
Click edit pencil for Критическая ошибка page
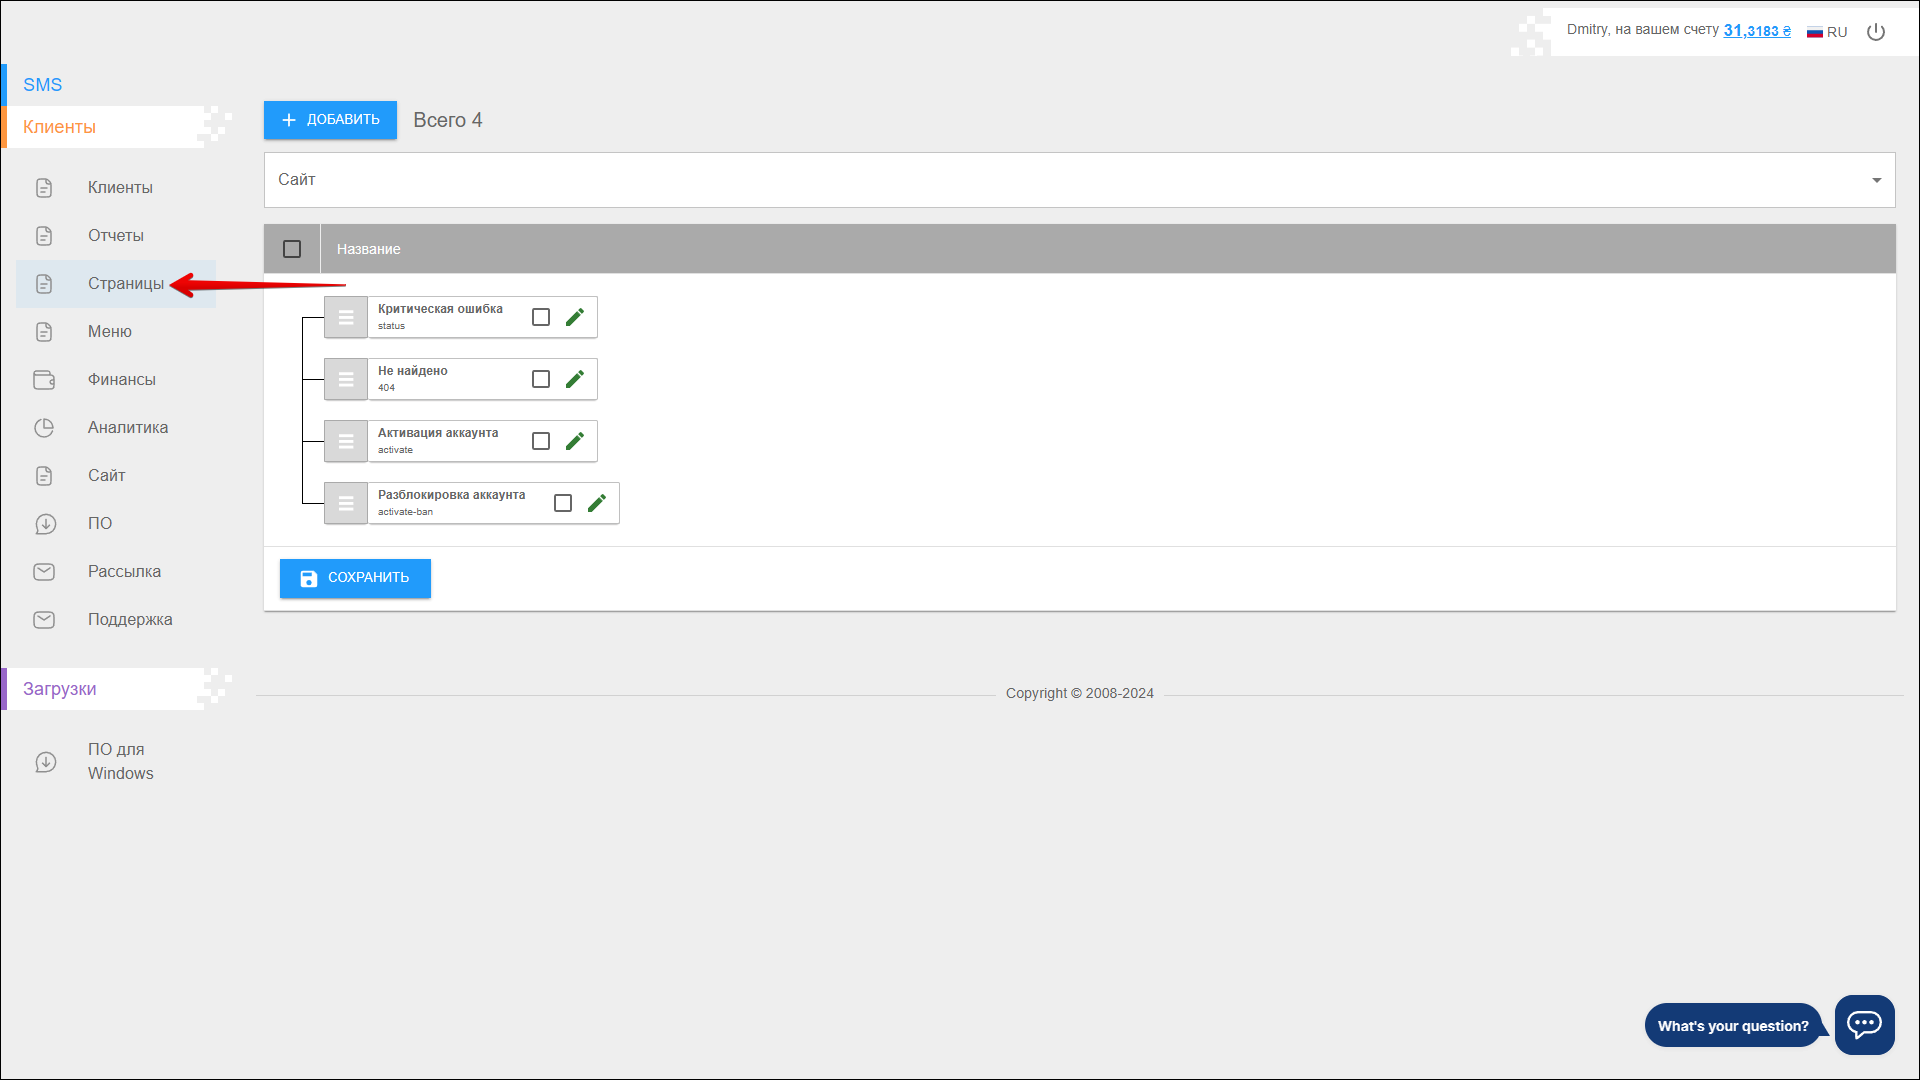pyautogui.click(x=575, y=317)
